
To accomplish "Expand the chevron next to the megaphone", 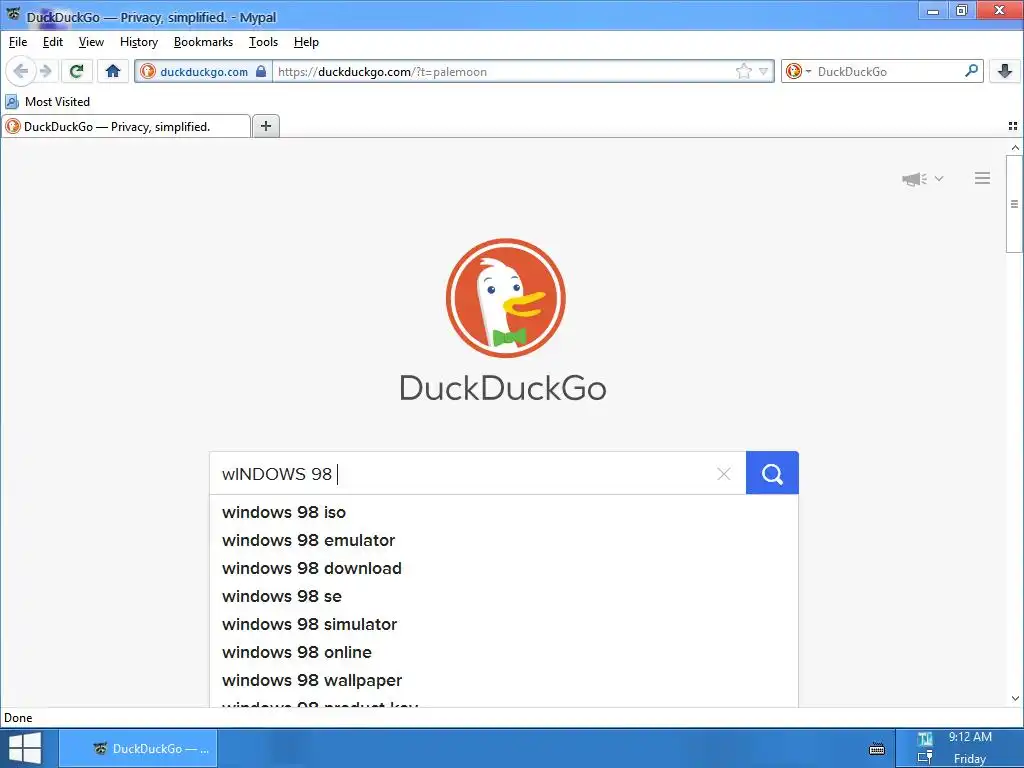I will click(x=938, y=178).
